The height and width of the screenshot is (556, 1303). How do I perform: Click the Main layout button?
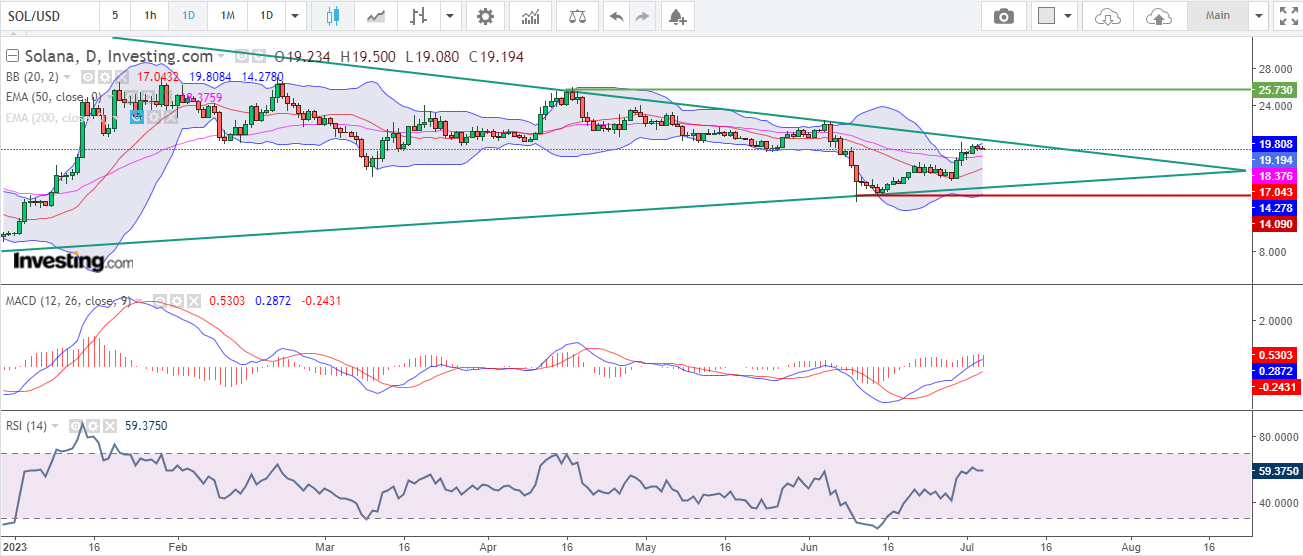click(x=1218, y=15)
